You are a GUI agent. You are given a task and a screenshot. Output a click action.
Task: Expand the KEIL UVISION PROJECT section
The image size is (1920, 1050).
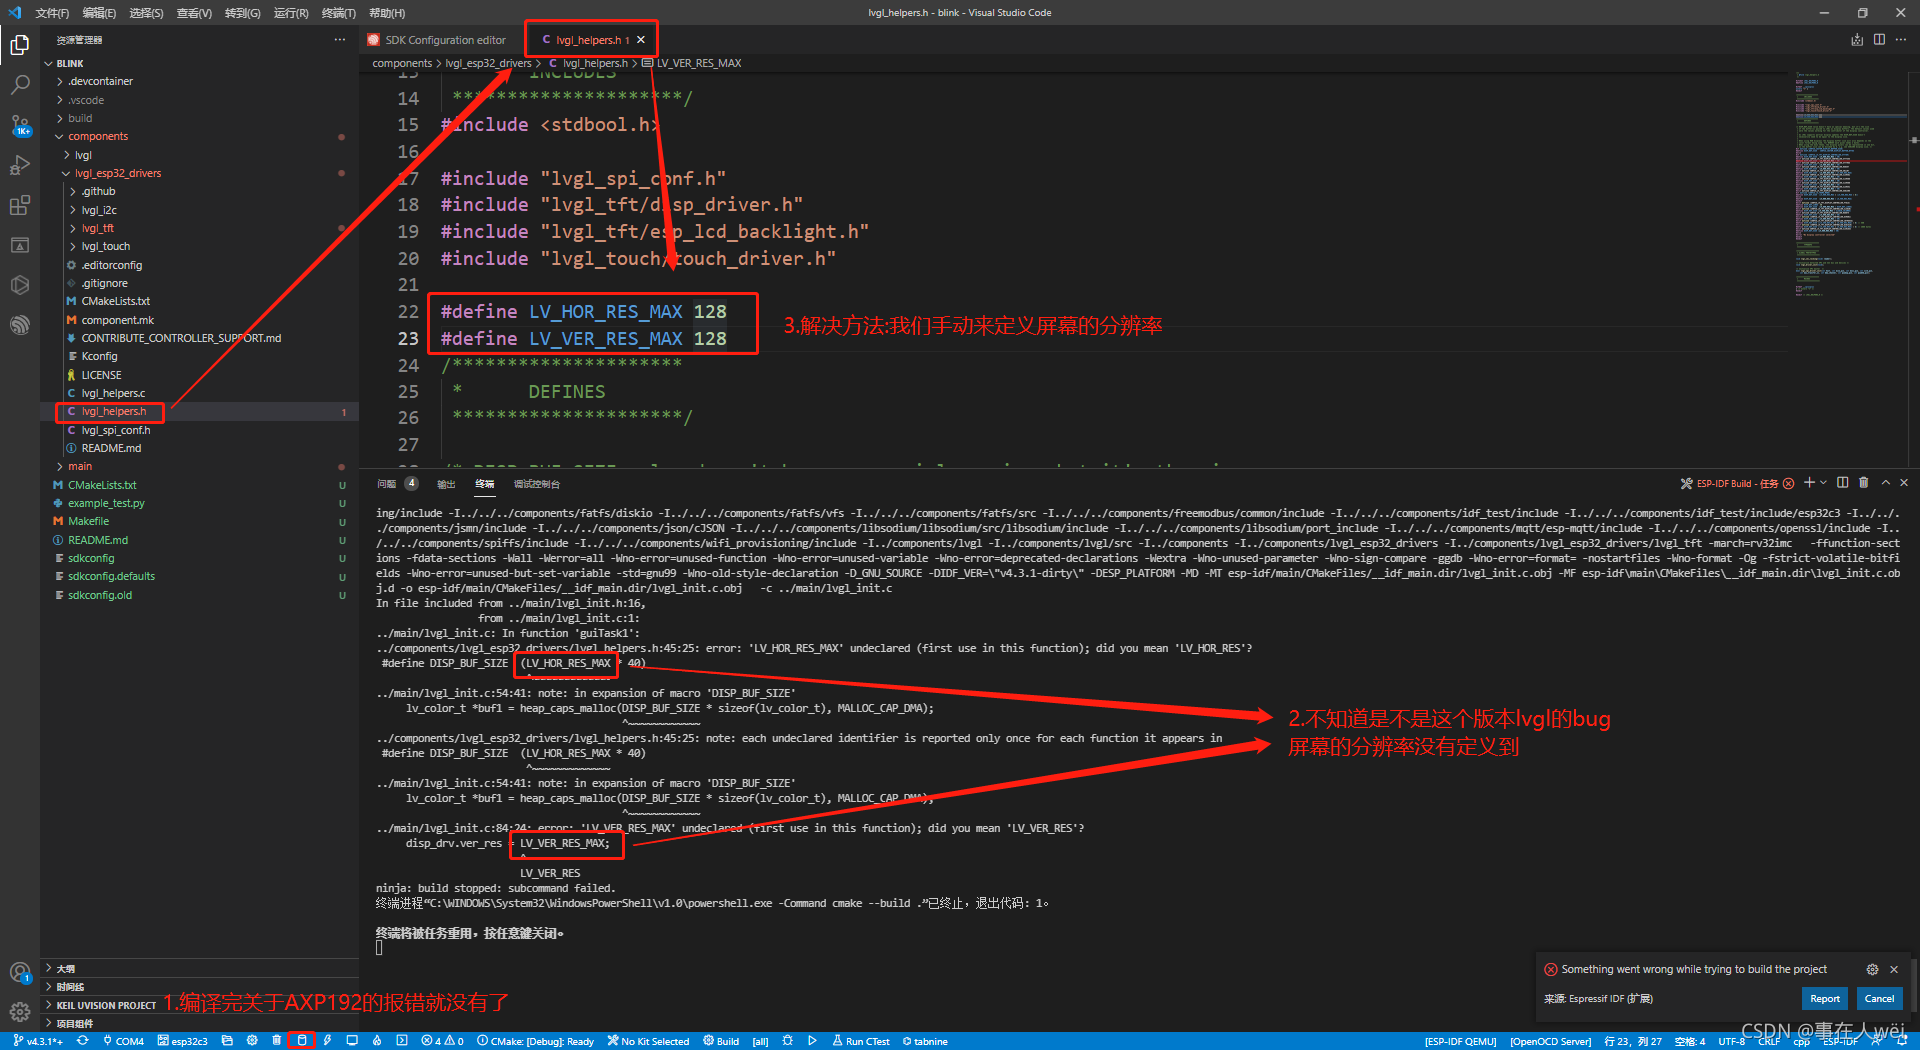[106, 1005]
